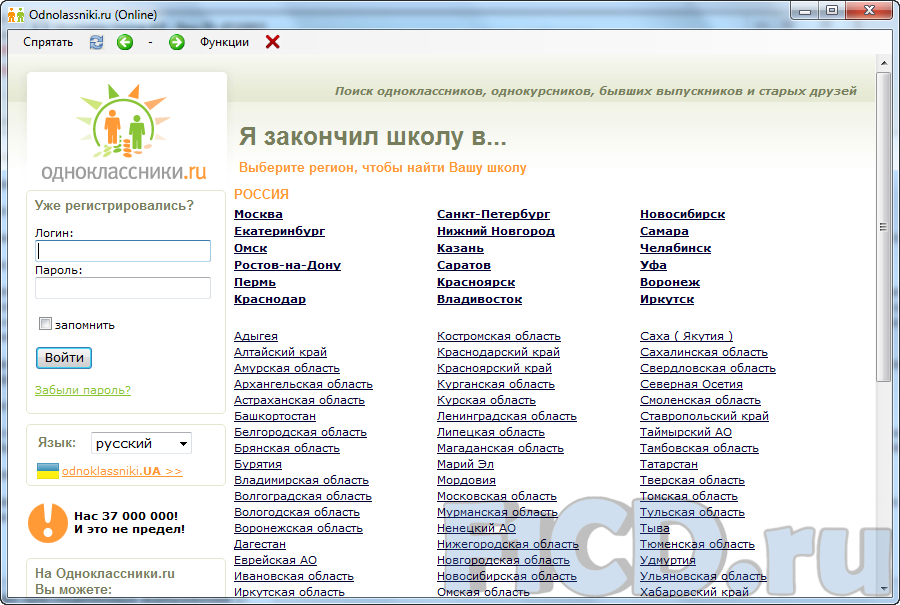Open the Ставропольский край link
Image resolution: width=900 pixels, height=605 pixels.
tap(704, 416)
